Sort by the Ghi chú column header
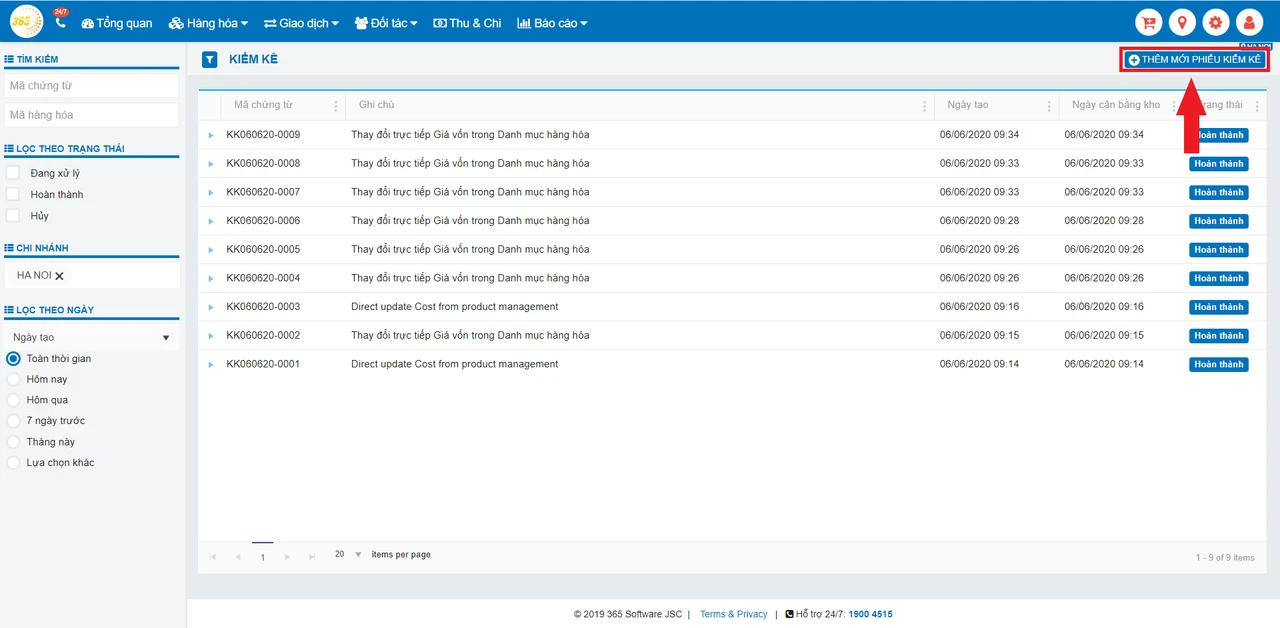The height and width of the screenshot is (628, 1280). point(377,105)
